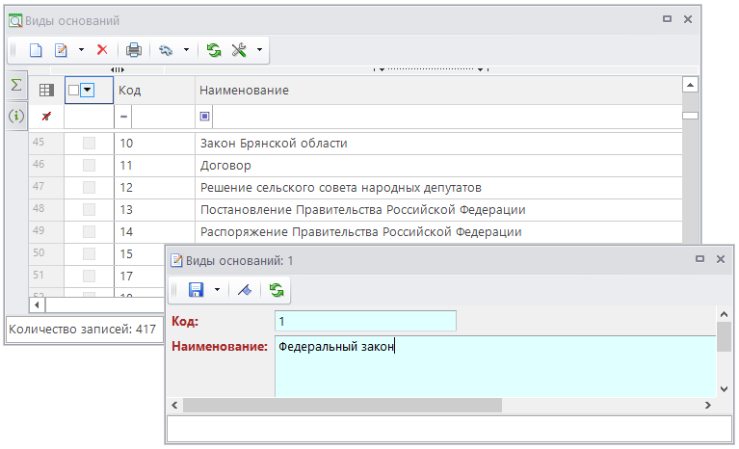Expand the dropdown arrow next to save icon
Screen dimensions: 739x449
pyautogui.click(x=216, y=290)
